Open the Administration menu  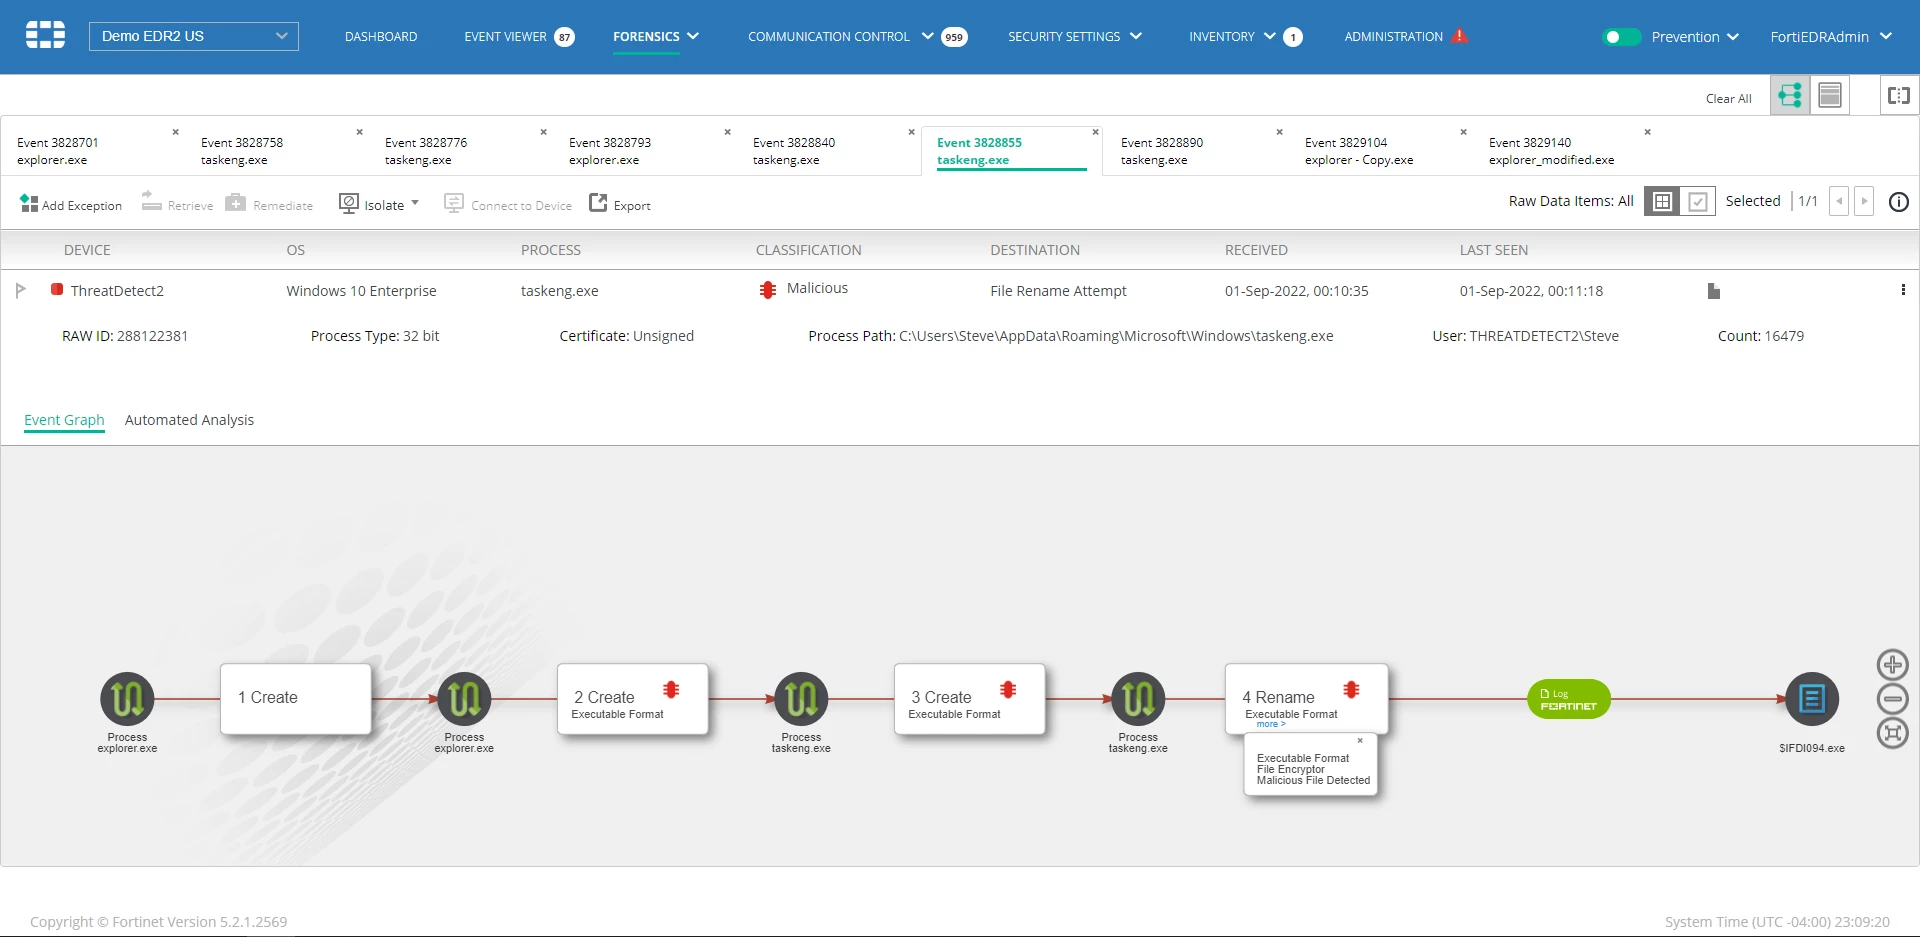(1394, 37)
